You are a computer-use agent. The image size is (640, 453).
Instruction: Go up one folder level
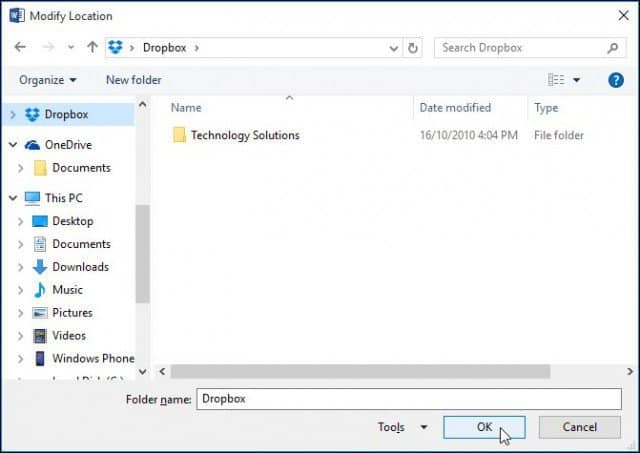[93, 47]
